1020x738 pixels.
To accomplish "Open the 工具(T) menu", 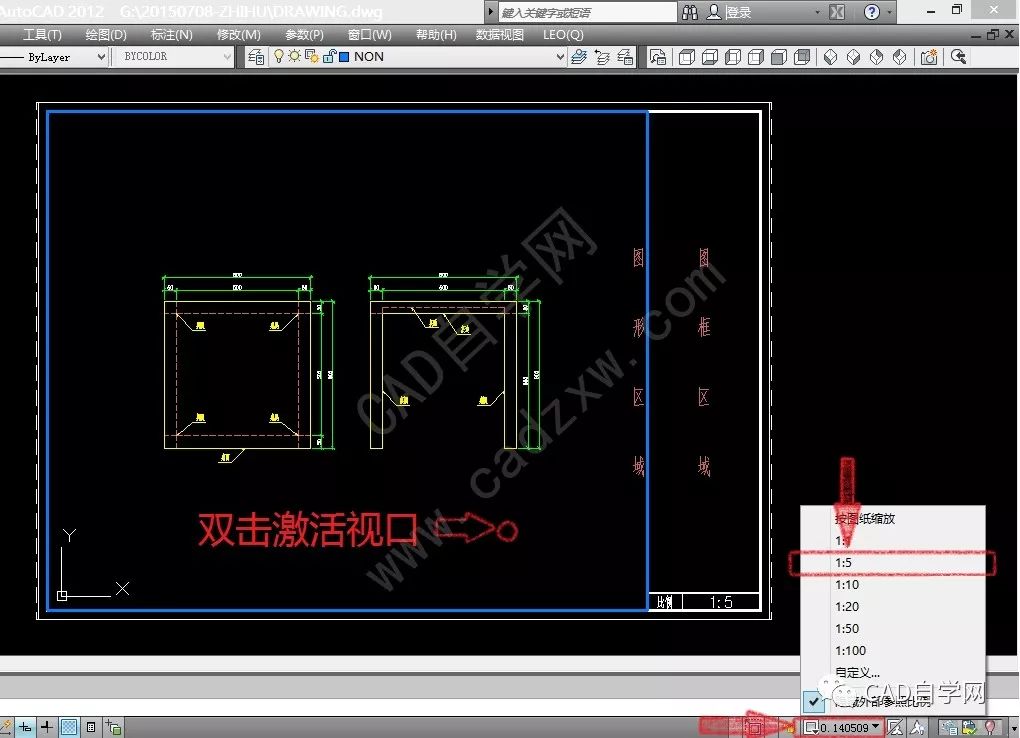I will click(42, 35).
